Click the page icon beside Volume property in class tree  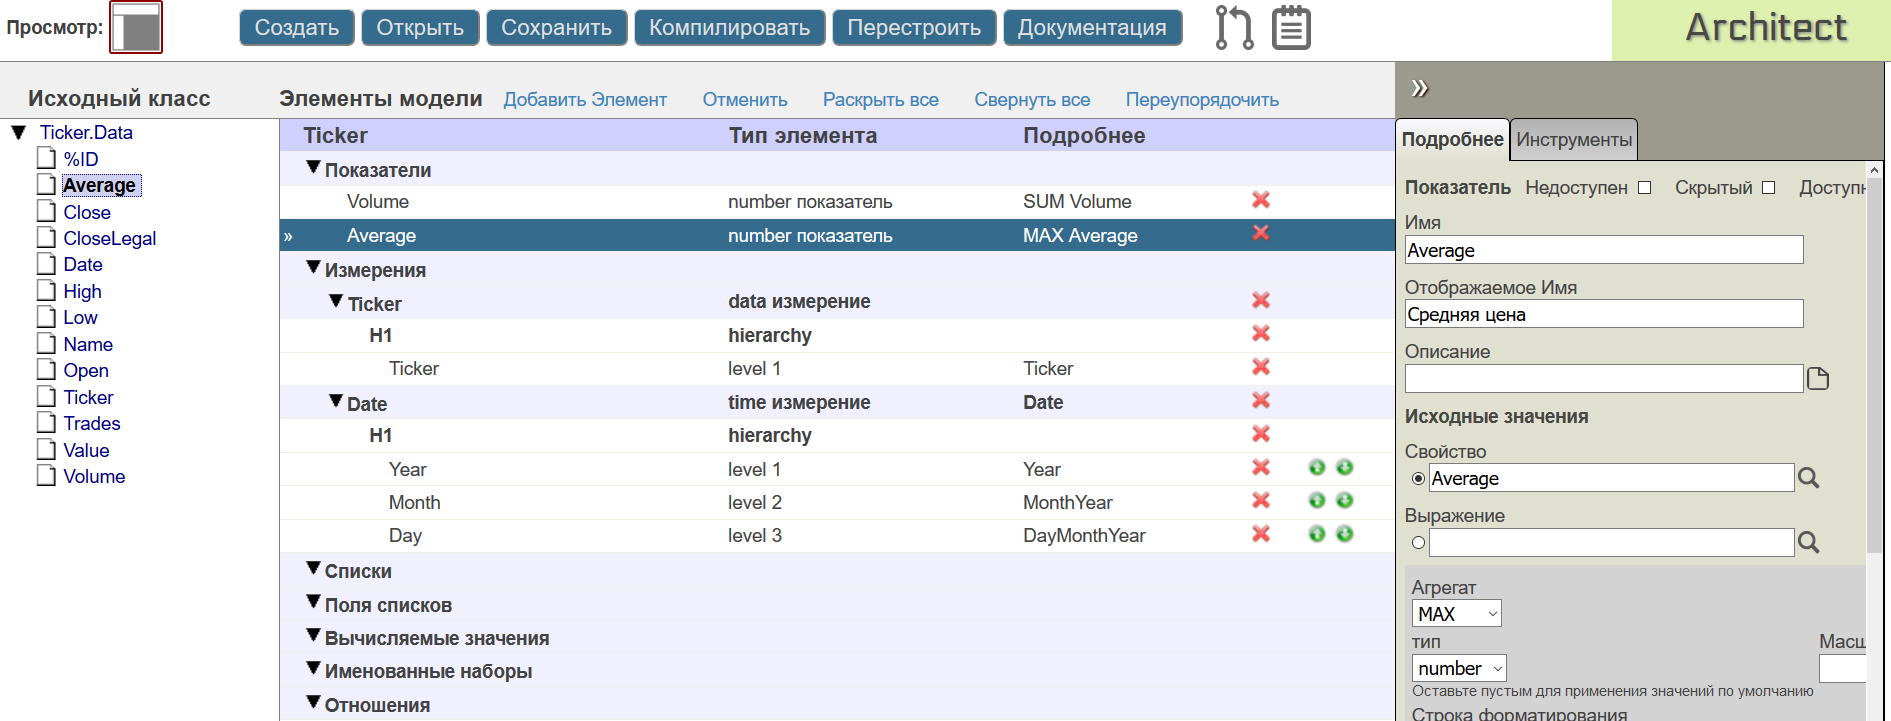[46, 475]
